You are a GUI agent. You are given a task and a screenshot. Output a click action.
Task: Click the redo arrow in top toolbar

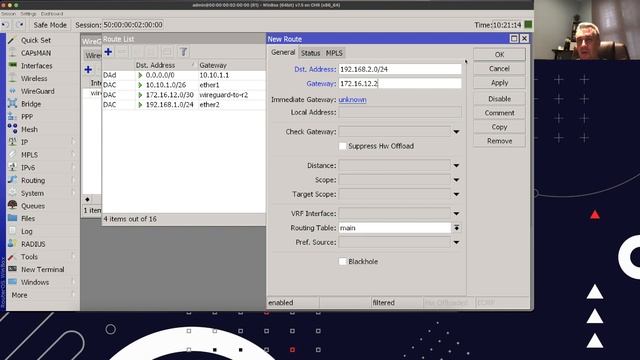(20, 25)
